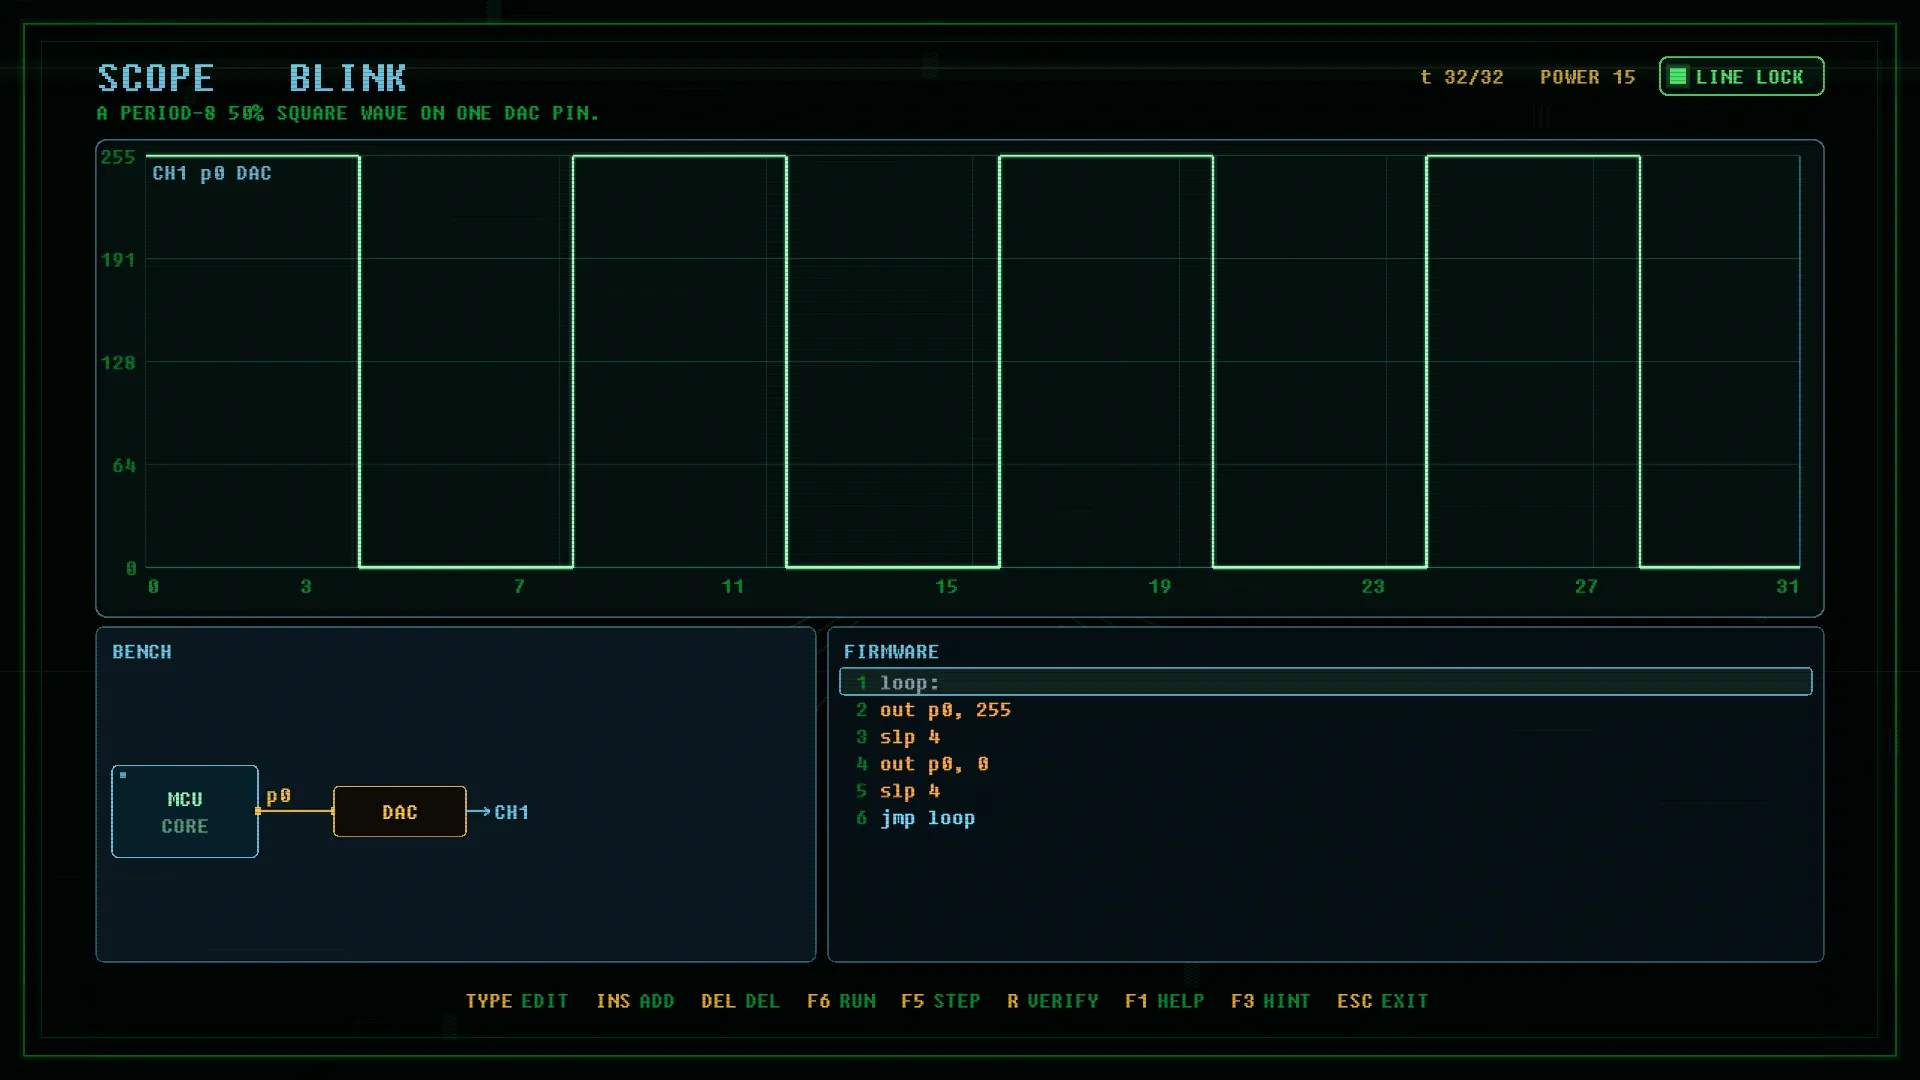Viewport: 1920px width, 1080px height.
Task: Open F1 HELP
Action: (1164, 1001)
